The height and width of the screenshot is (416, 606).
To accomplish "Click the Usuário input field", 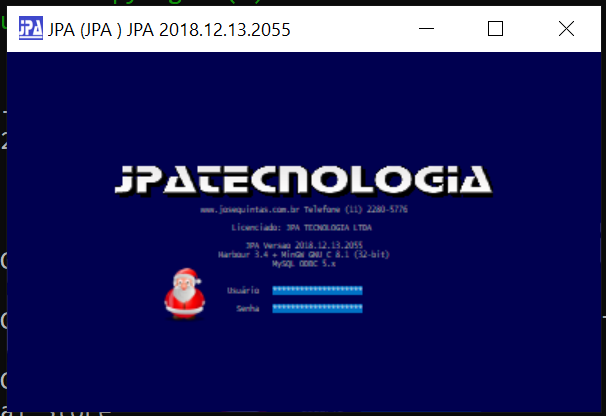I will (317, 290).
